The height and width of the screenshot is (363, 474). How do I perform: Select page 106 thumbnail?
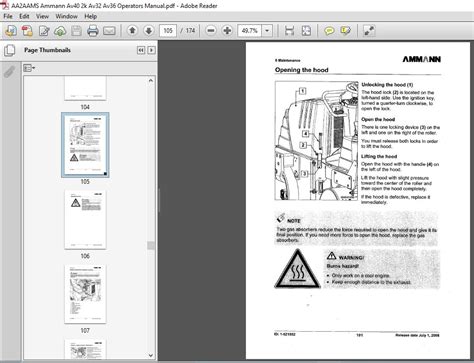[x=85, y=220]
